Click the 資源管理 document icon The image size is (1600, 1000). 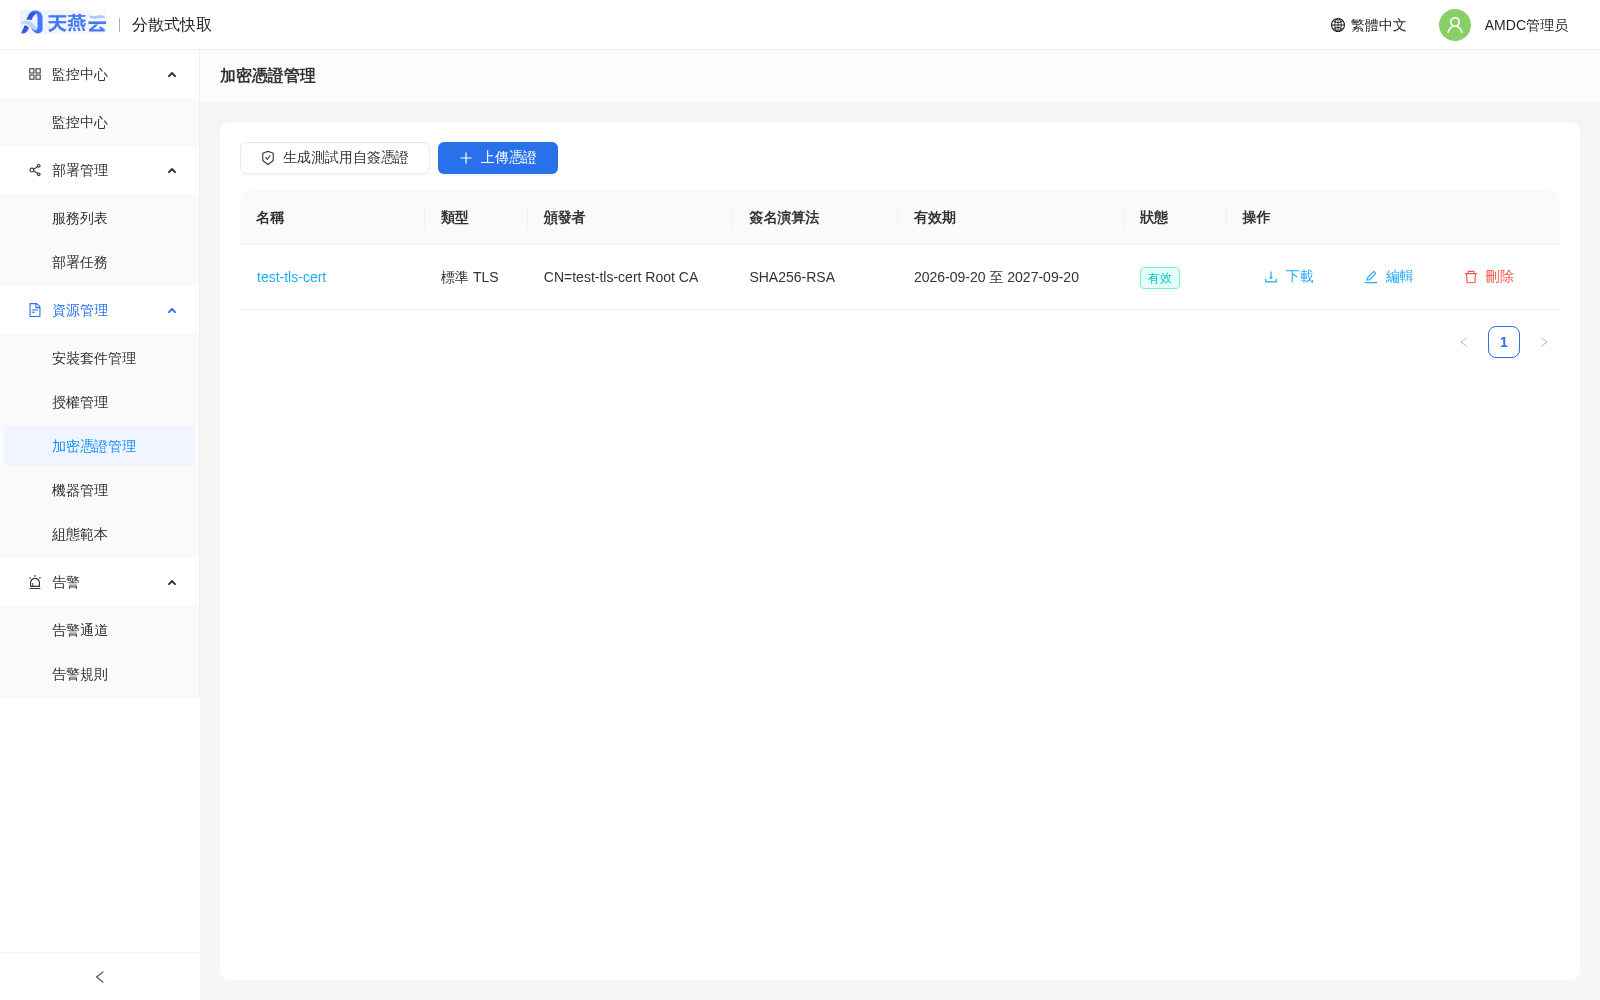click(x=35, y=310)
